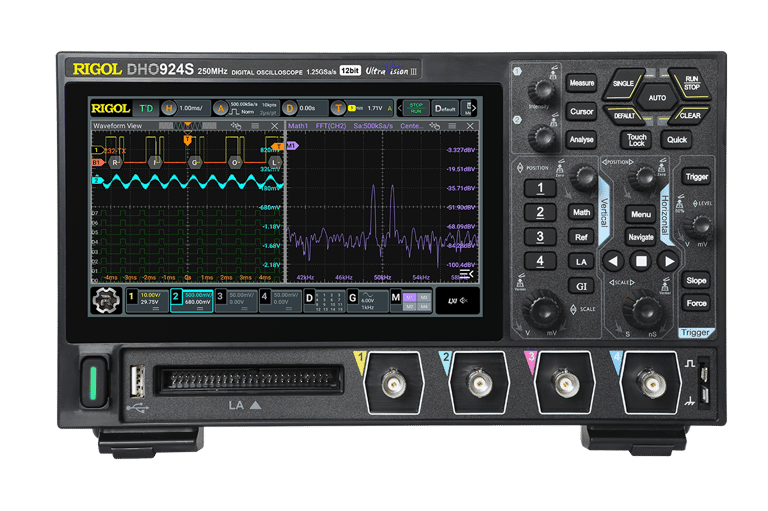Push the trigger LEVEL knob
The height and width of the screenshot is (511, 768).
[x=700, y=226]
